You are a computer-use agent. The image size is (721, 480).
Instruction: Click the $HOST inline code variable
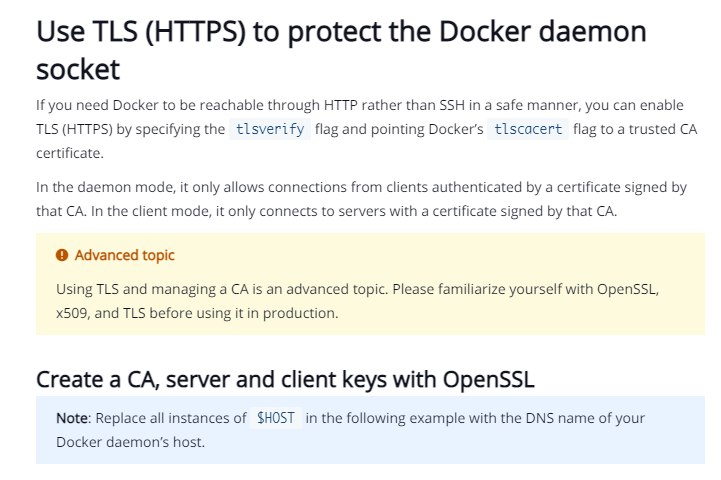275,418
